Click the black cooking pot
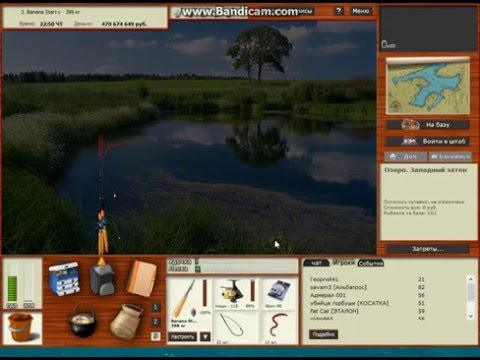480x360 pixels. tap(83, 320)
